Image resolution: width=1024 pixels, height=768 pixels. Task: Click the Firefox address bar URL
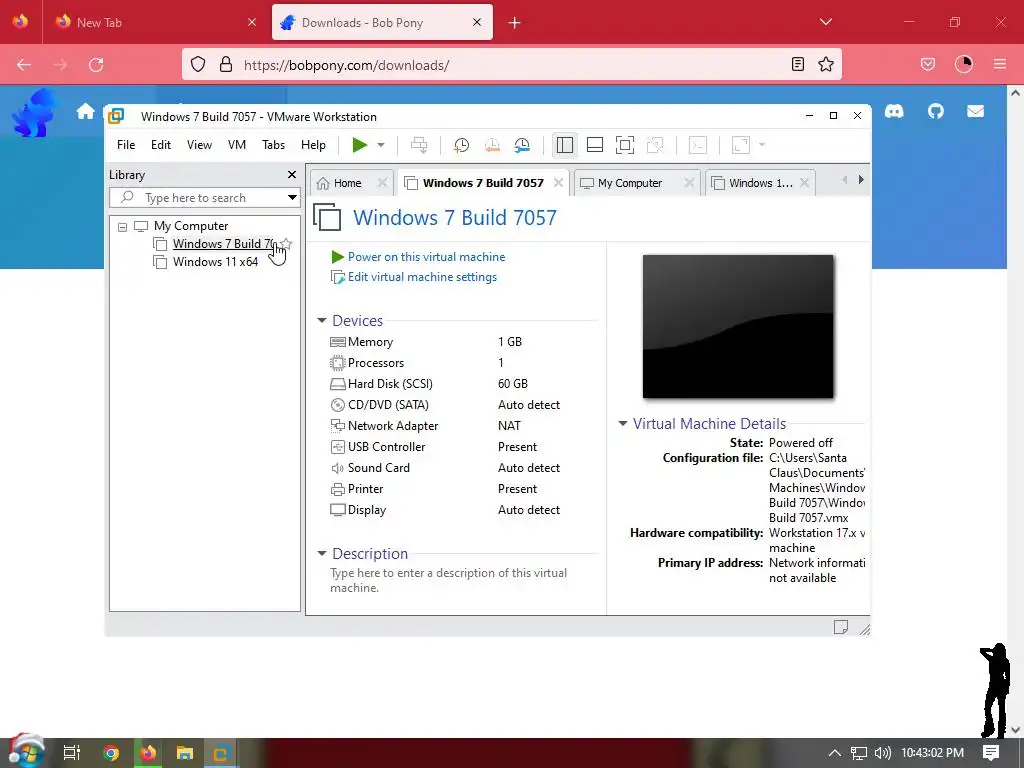tap(346, 65)
